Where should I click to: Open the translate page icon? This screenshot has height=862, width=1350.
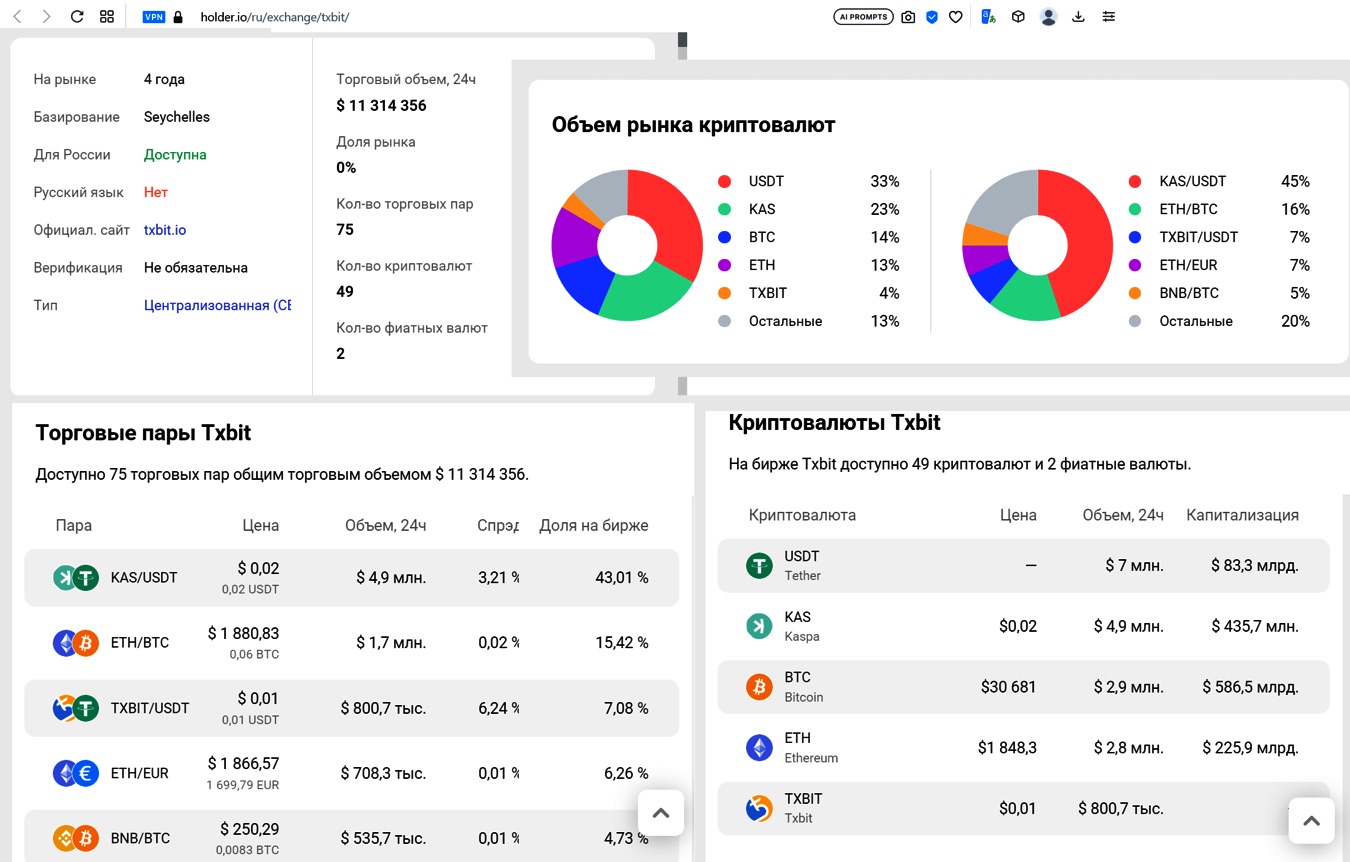[988, 17]
